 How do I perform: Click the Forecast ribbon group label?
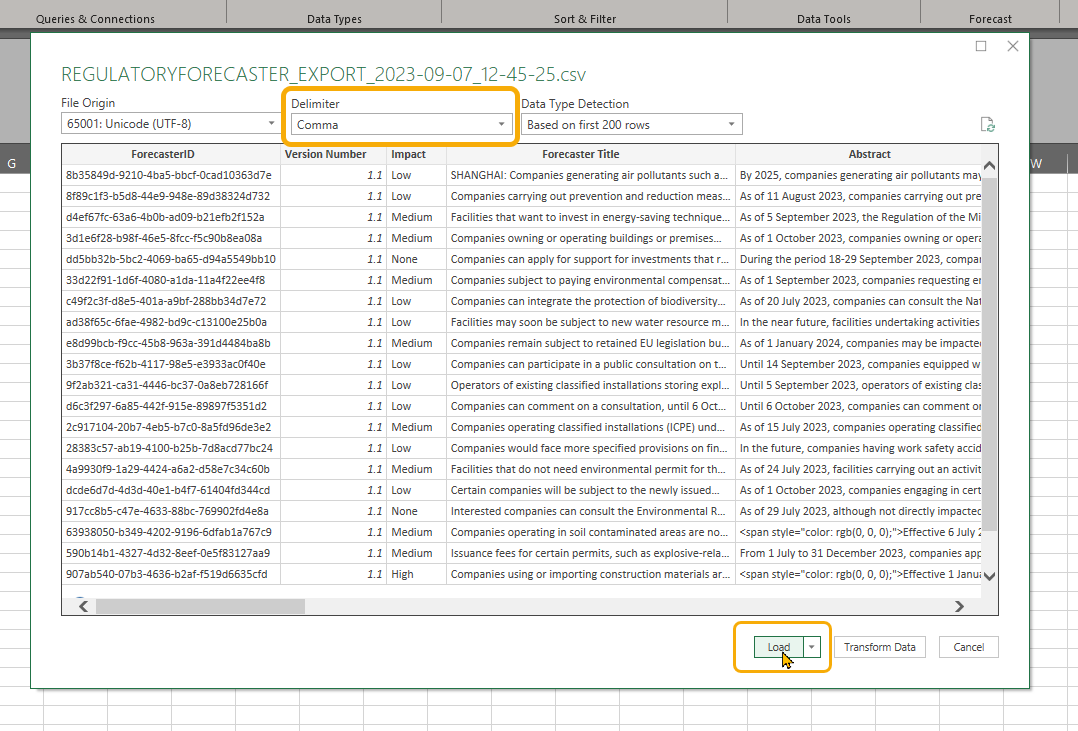990,19
